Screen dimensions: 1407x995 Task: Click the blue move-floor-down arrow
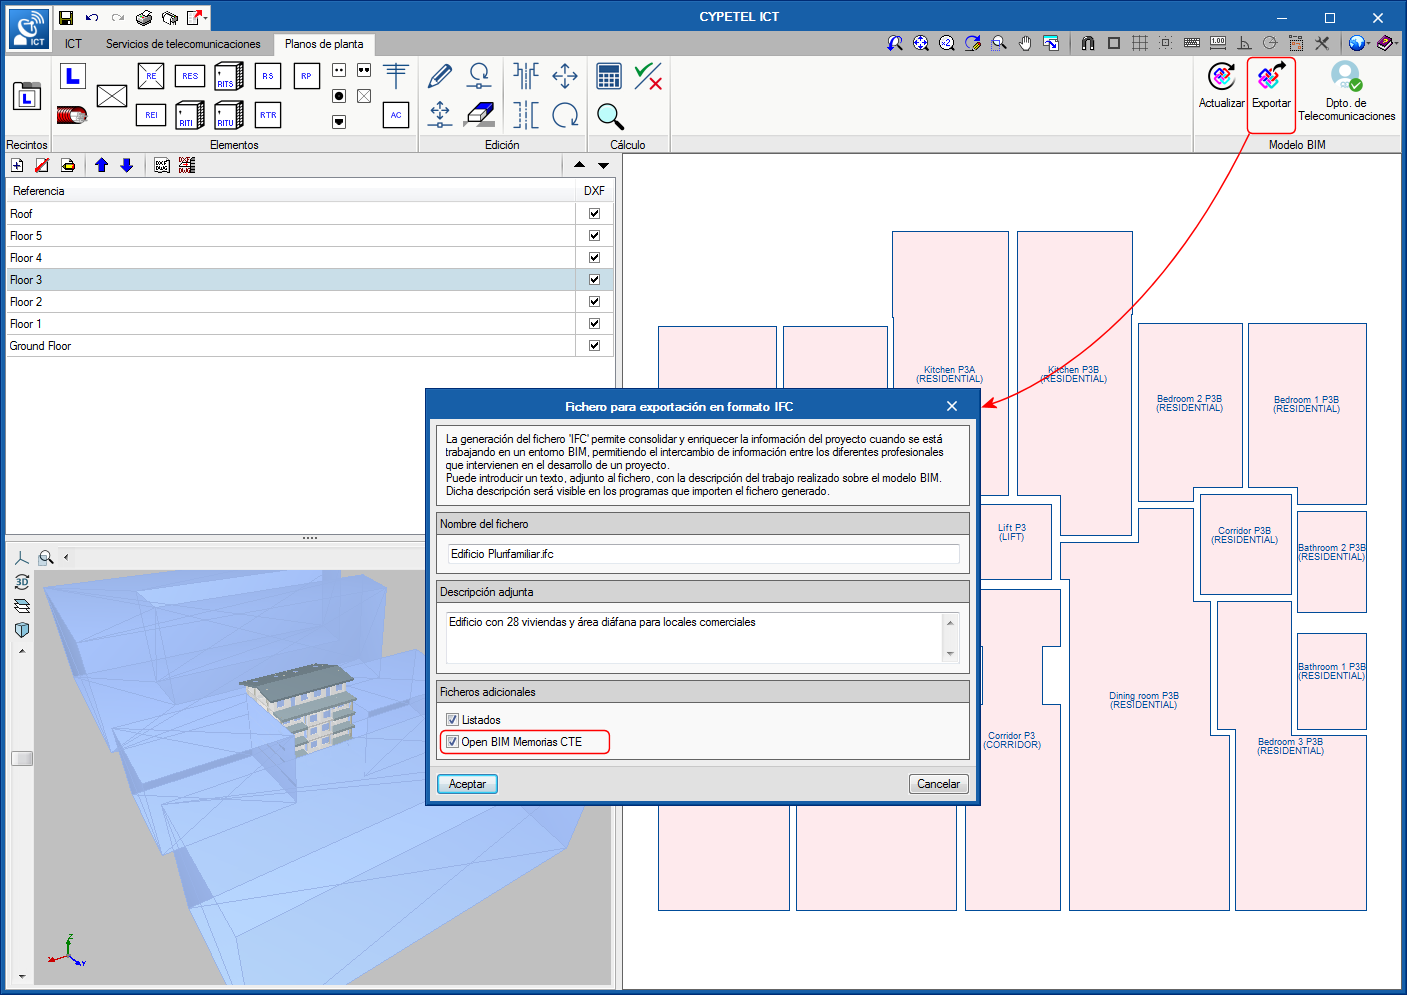tap(127, 165)
